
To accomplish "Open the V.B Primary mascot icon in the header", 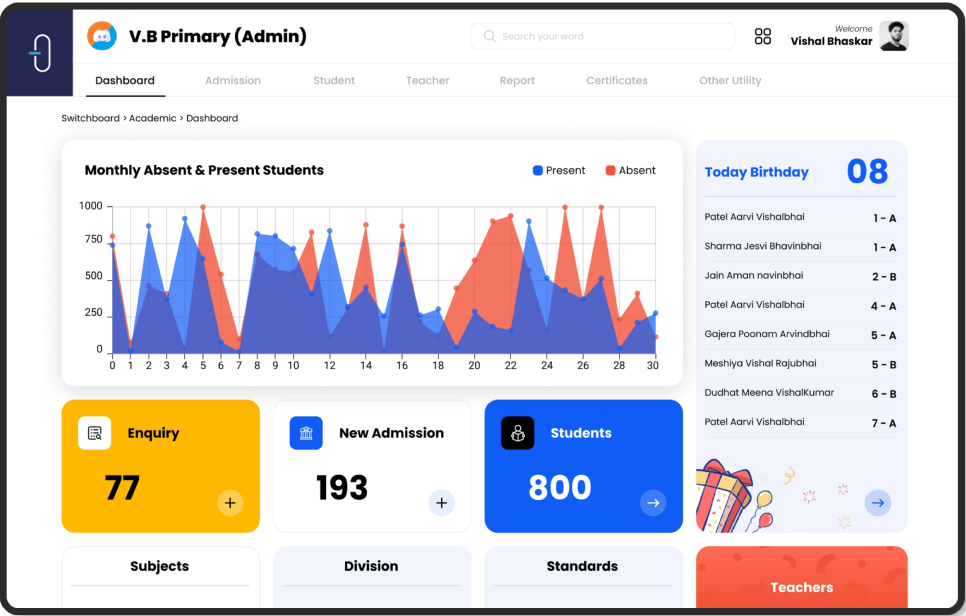I will [x=102, y=35].
